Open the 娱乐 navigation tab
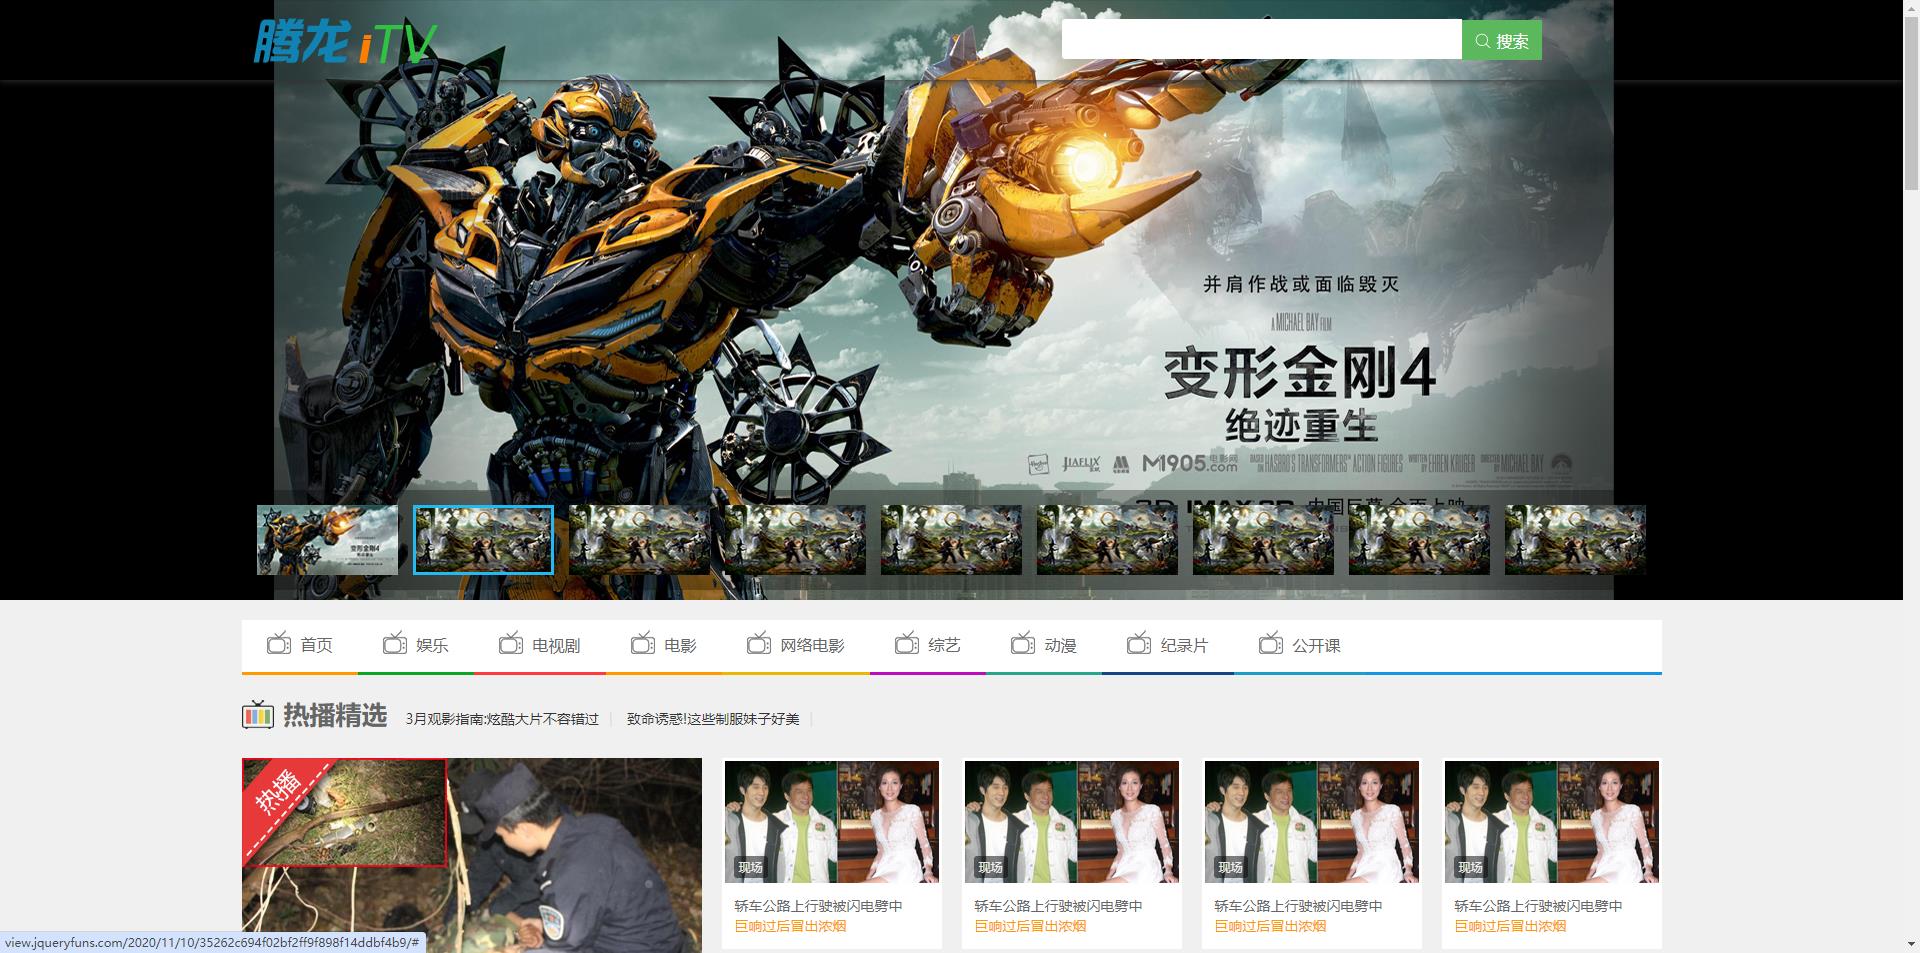 (x=416, y=646)
